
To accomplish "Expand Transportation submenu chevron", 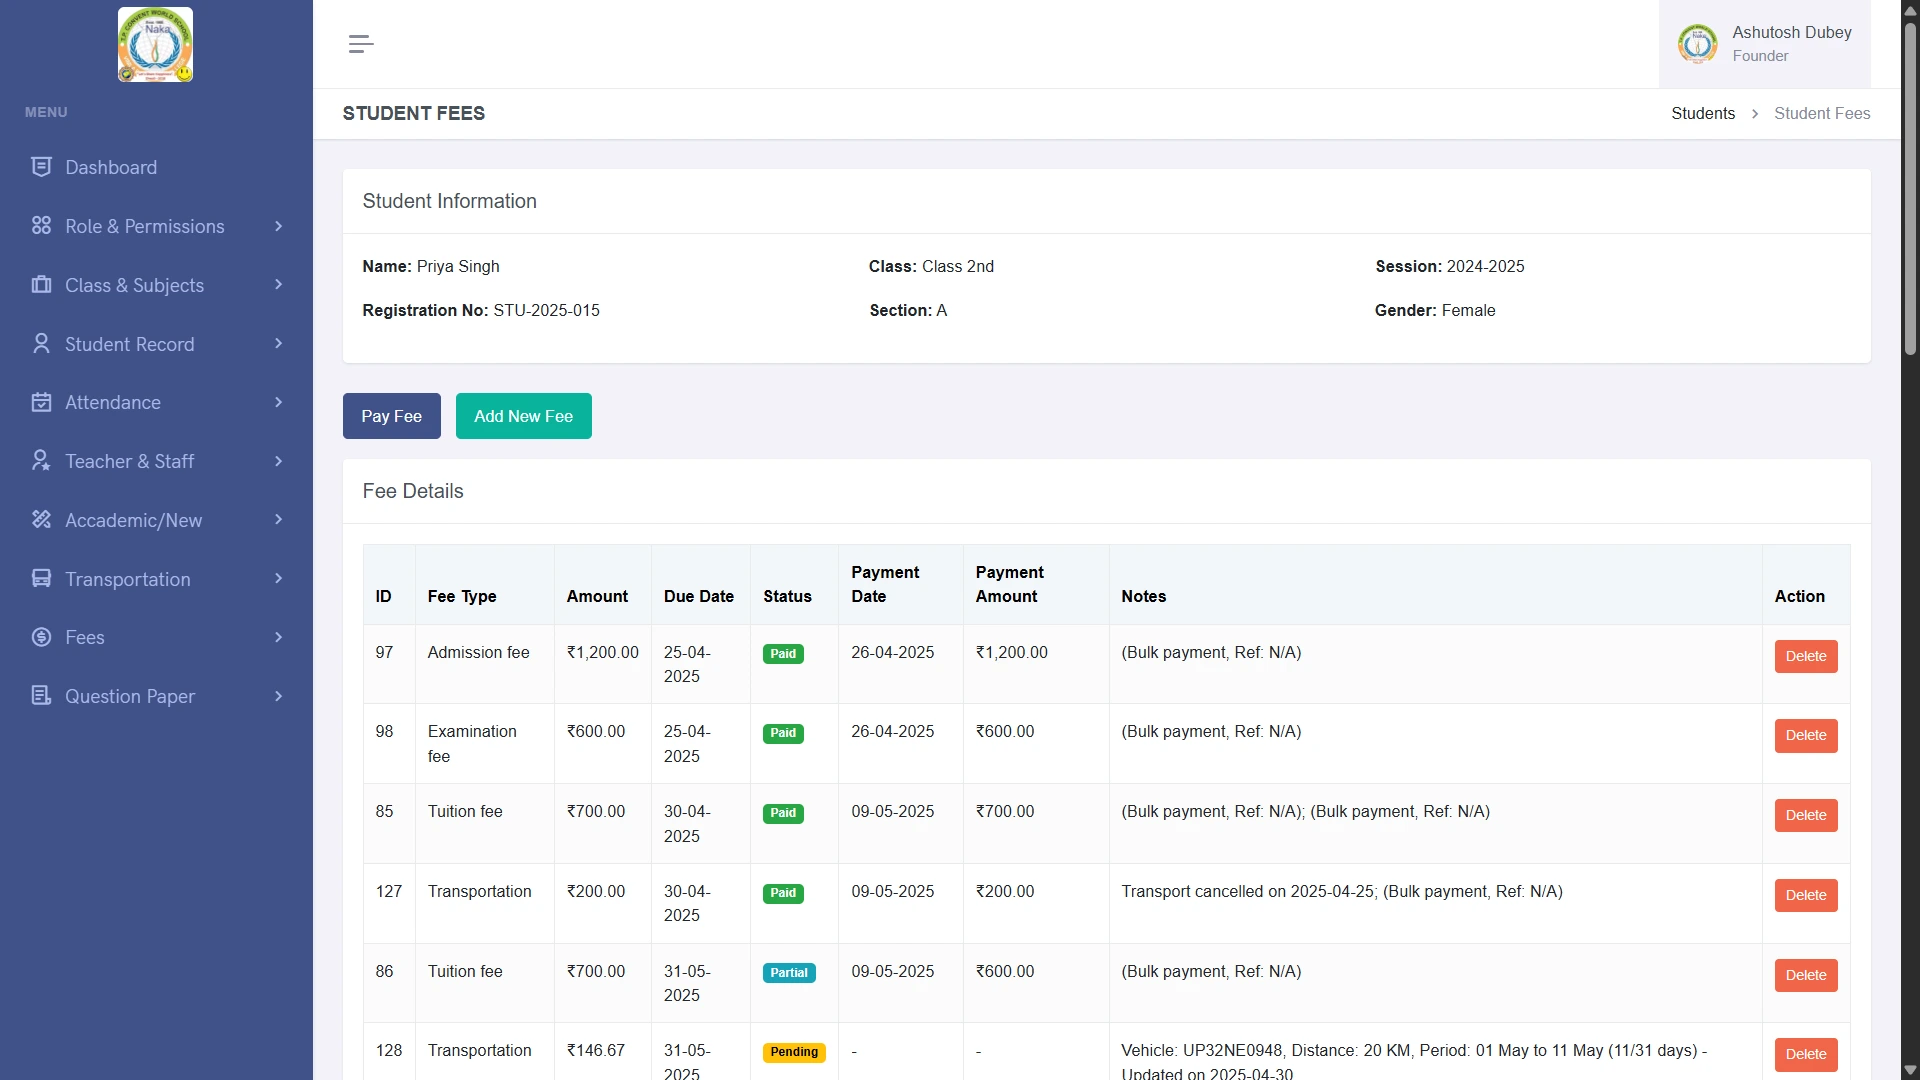I will pos(278,579).
